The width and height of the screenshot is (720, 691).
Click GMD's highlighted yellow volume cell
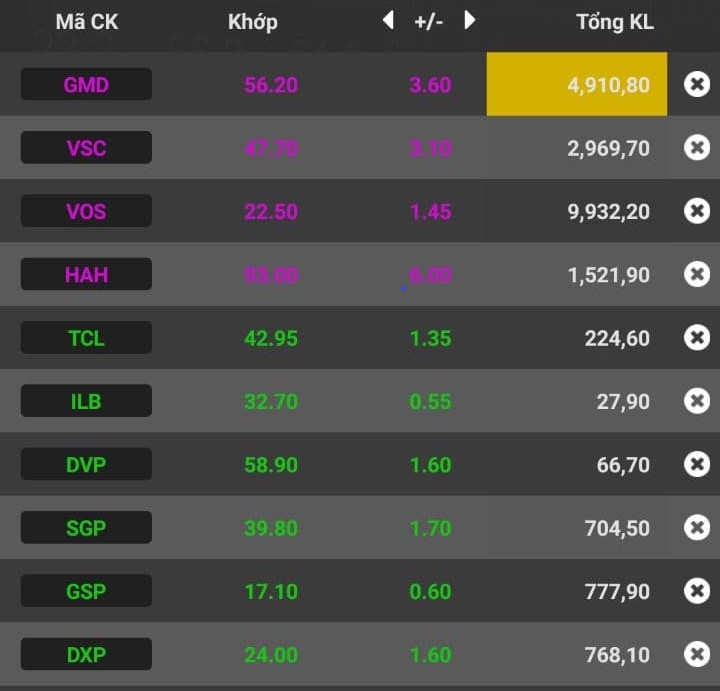[x=577, y=85]
